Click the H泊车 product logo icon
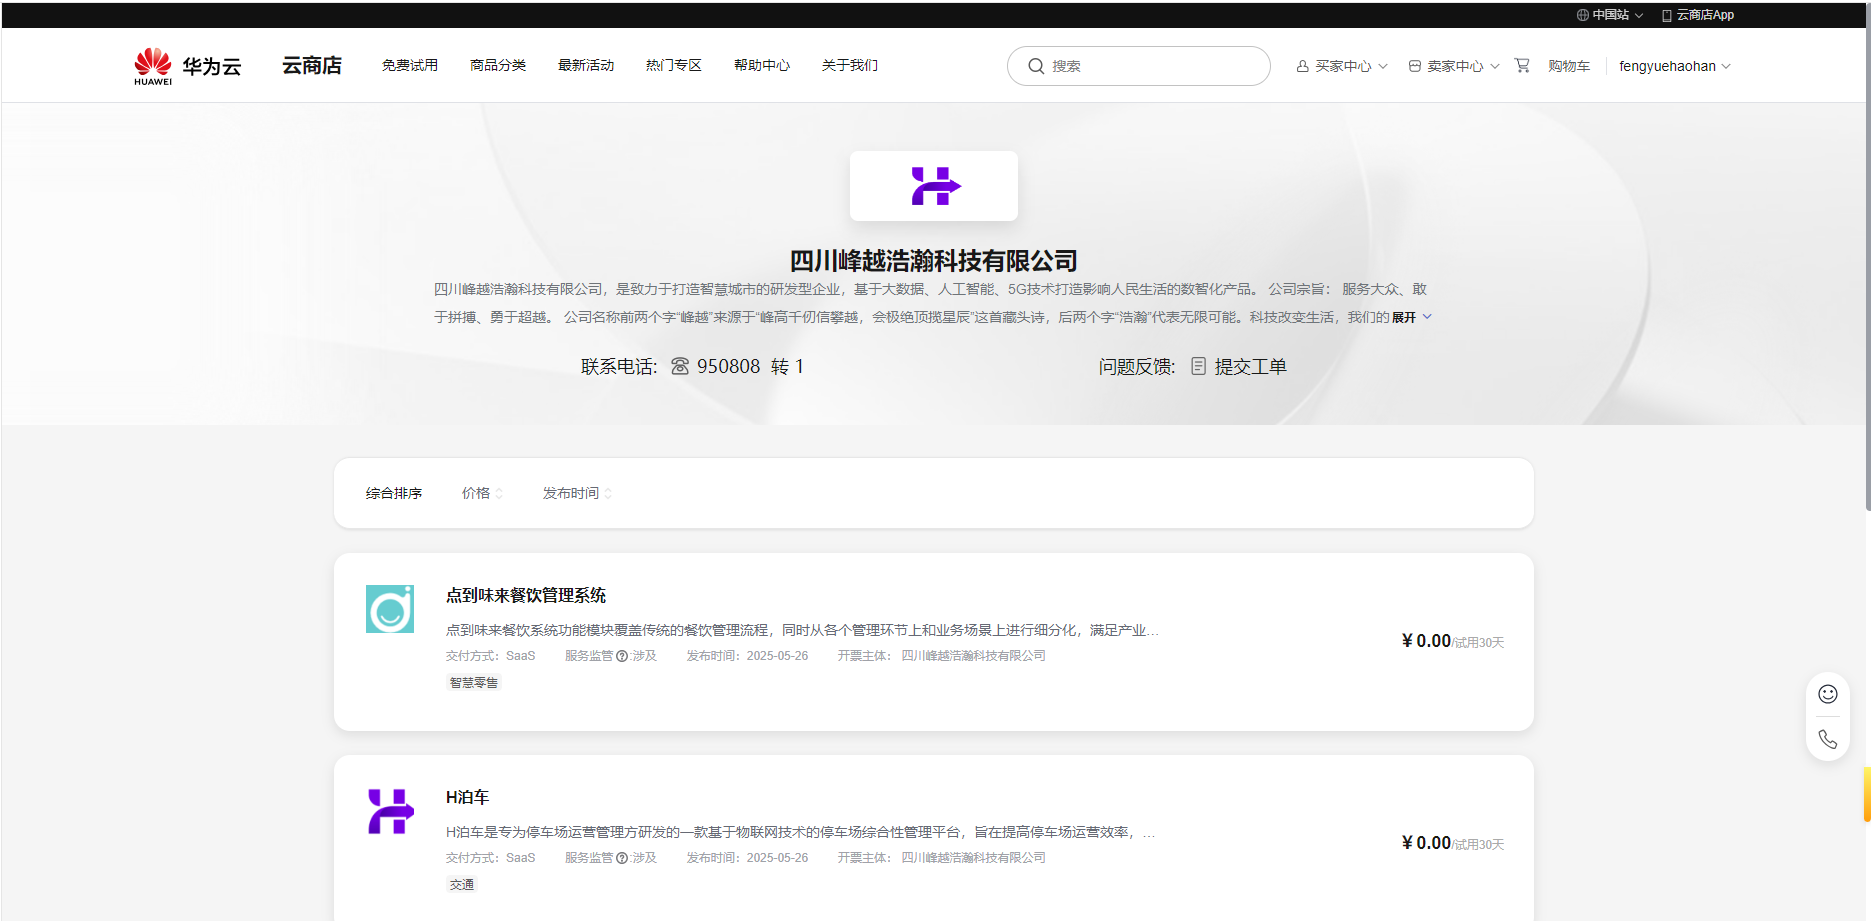Screen dimensions: 1871x921 390,811
